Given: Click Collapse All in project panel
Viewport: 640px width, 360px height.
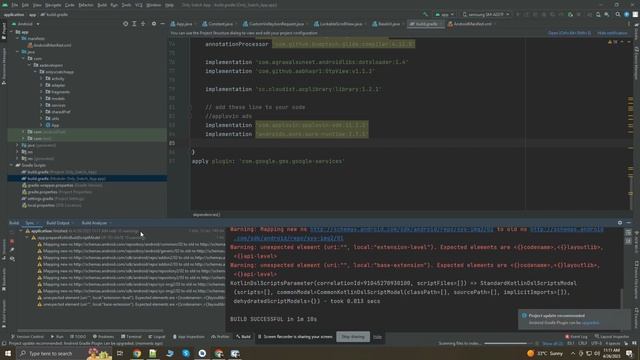Looking at the screenshot, I should coord(143,24).
